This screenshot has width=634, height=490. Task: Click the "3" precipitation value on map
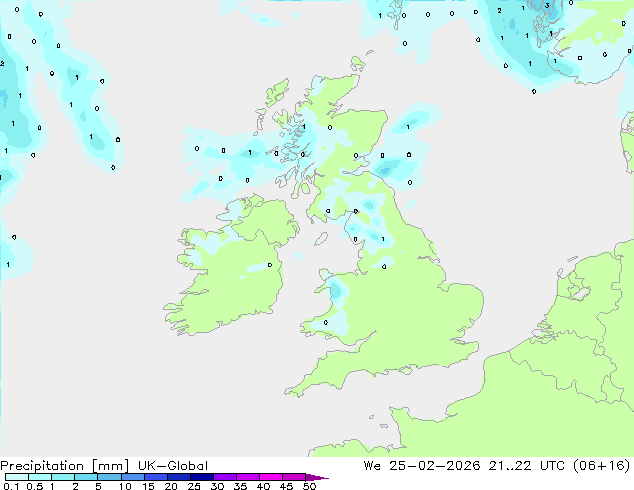(x=547, y=6)
